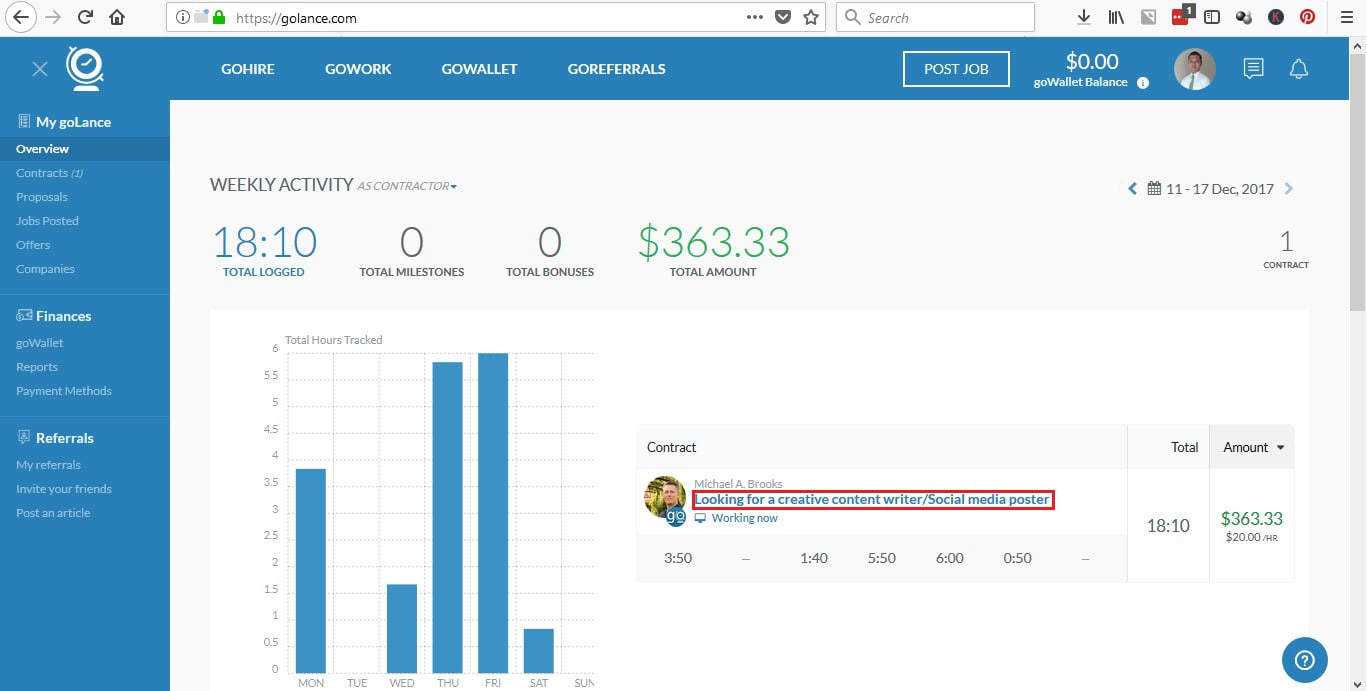1367x691 pixels.
Task: Click the 11 - 17 Dec, 2017 date range
Action: 1220,188
